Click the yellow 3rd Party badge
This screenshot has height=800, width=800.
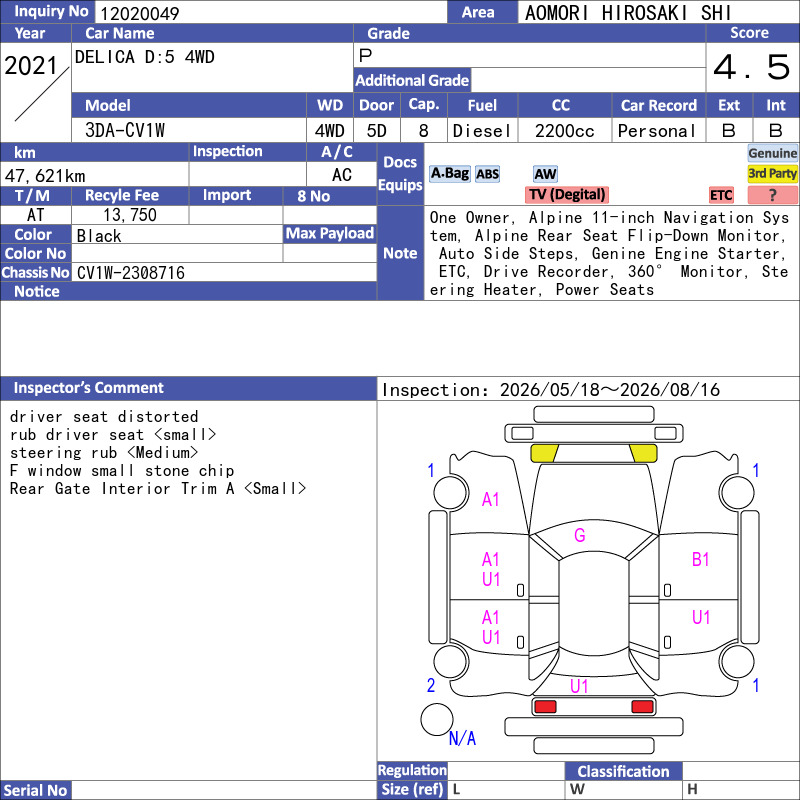[x=772, y=174]
